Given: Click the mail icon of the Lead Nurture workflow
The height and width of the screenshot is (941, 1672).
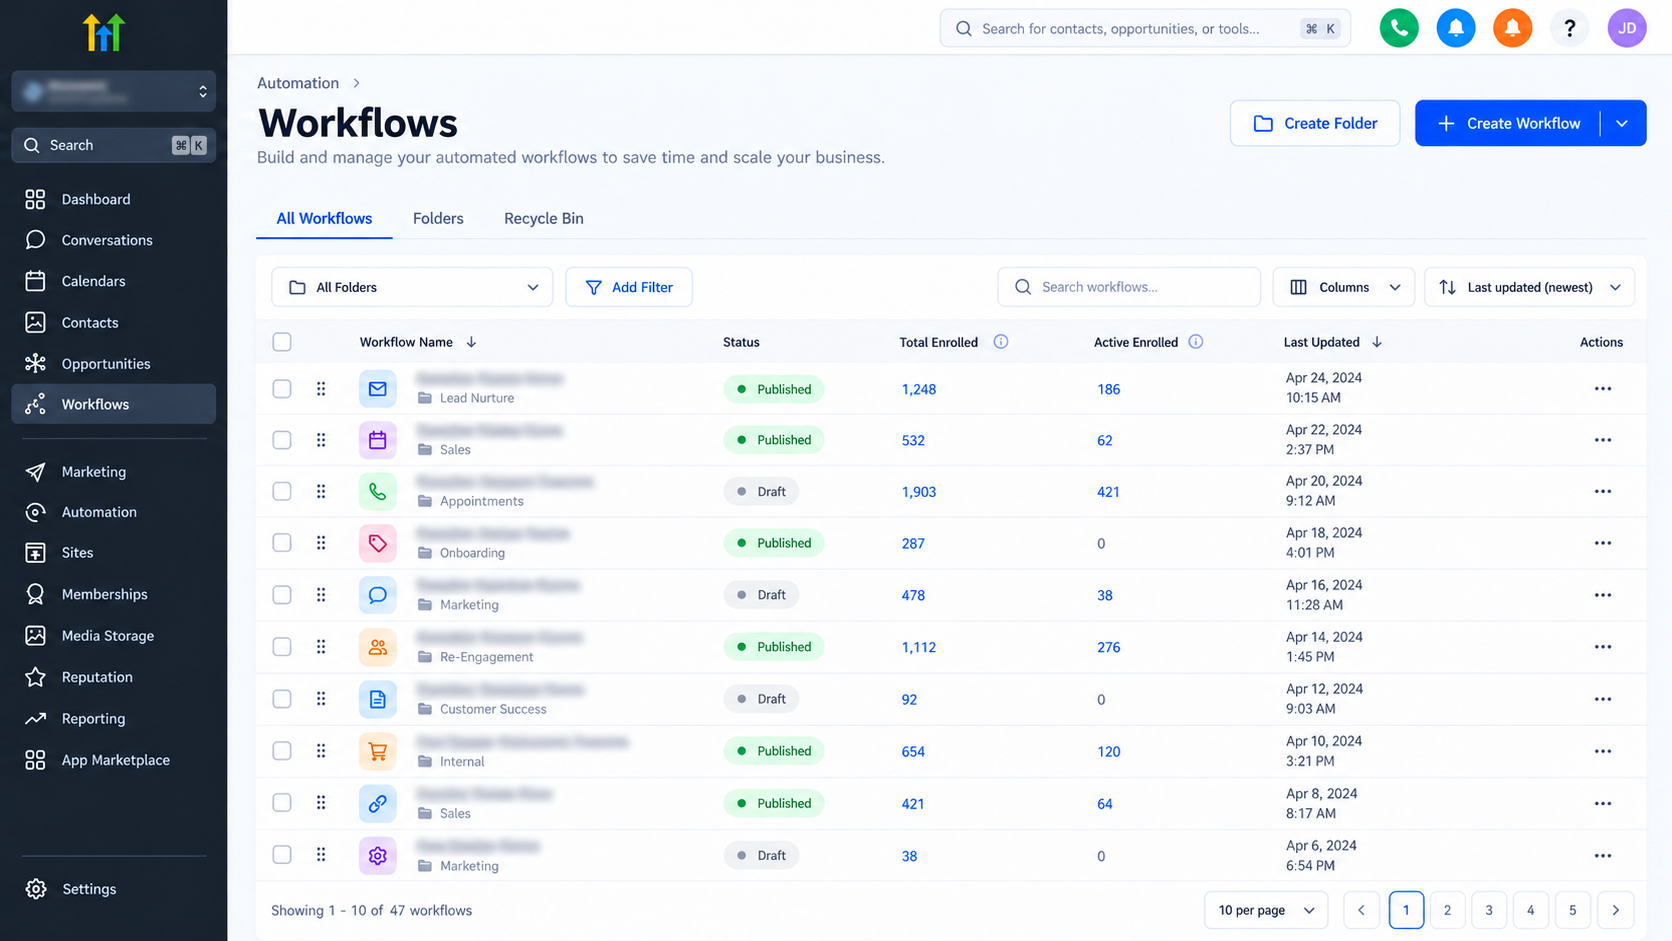Looking at the screenshot, I should tap(378, 388).
